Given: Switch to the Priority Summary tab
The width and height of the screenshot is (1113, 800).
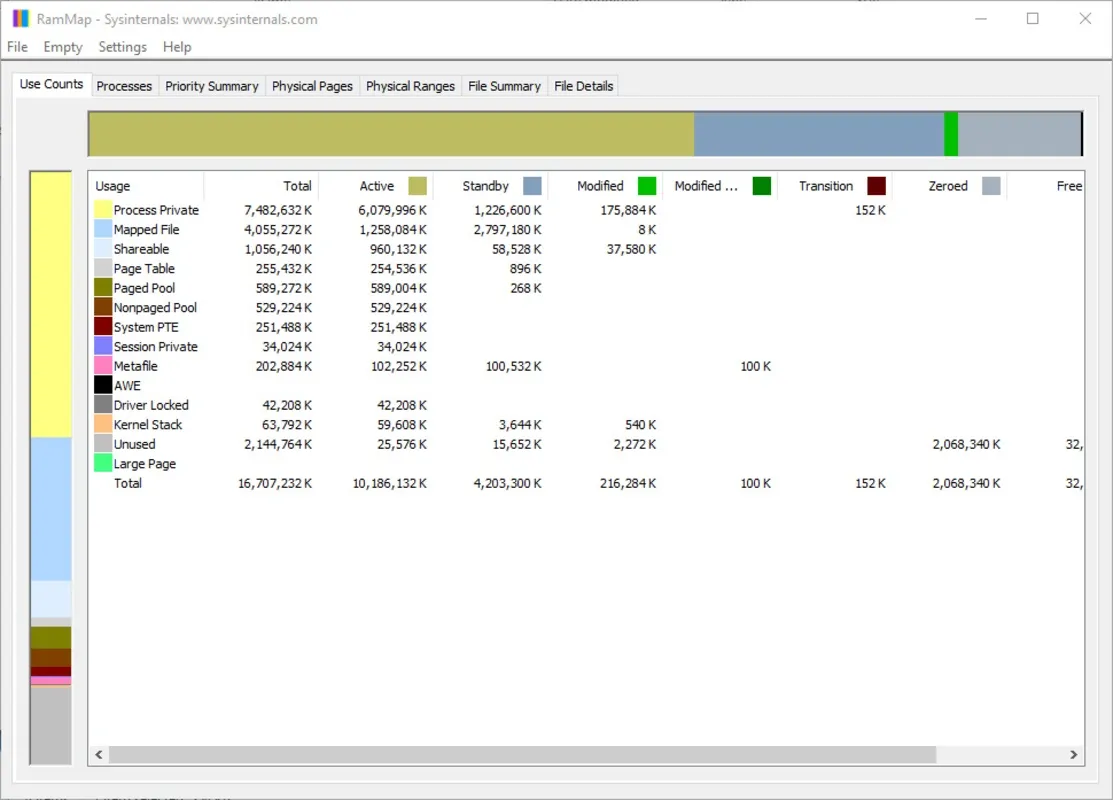Looking at the screenshot, I should (x=212, y=86).
